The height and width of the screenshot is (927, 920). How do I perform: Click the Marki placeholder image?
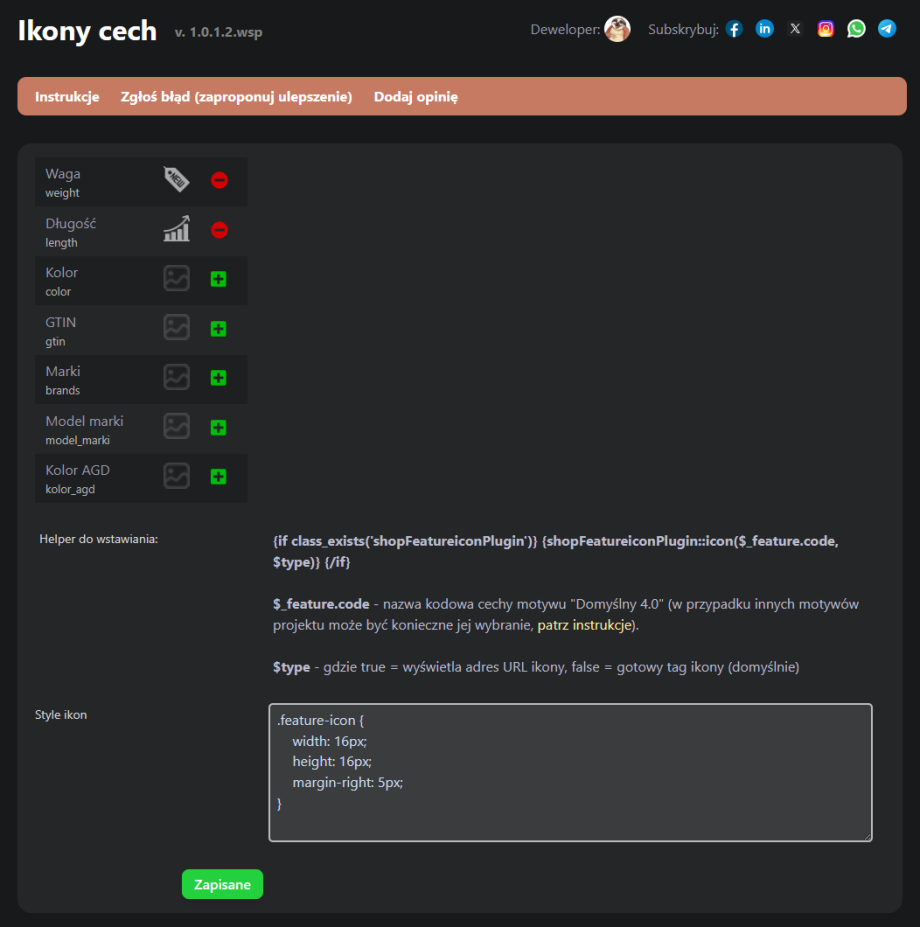176,378
